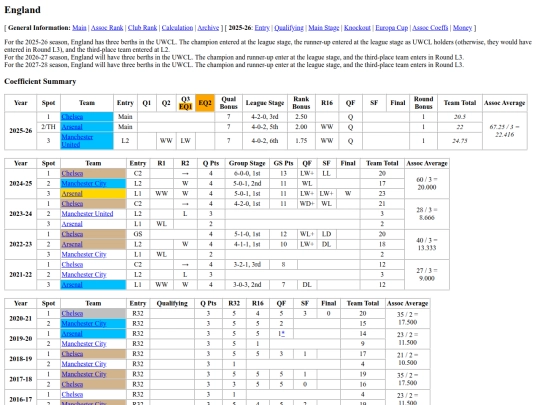Open Arsenal in the 2023-24 rows

pos(72,224)
